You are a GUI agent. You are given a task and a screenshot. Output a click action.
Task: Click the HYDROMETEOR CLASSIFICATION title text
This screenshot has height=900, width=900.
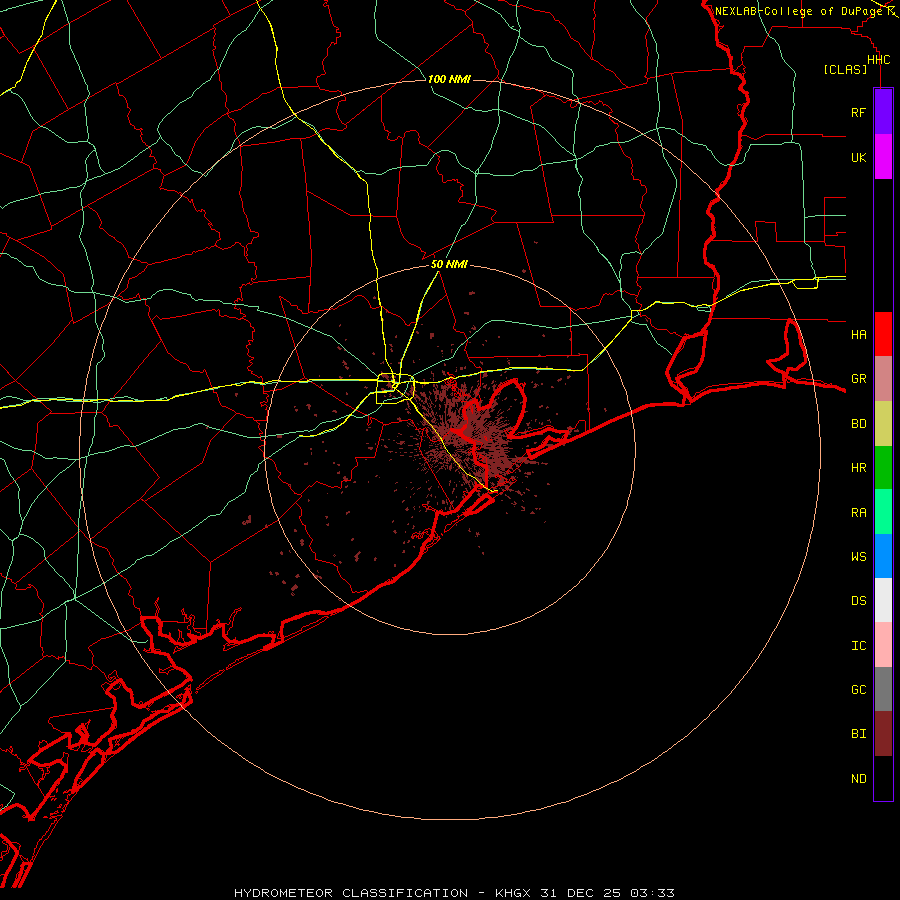tap(351, 893)
